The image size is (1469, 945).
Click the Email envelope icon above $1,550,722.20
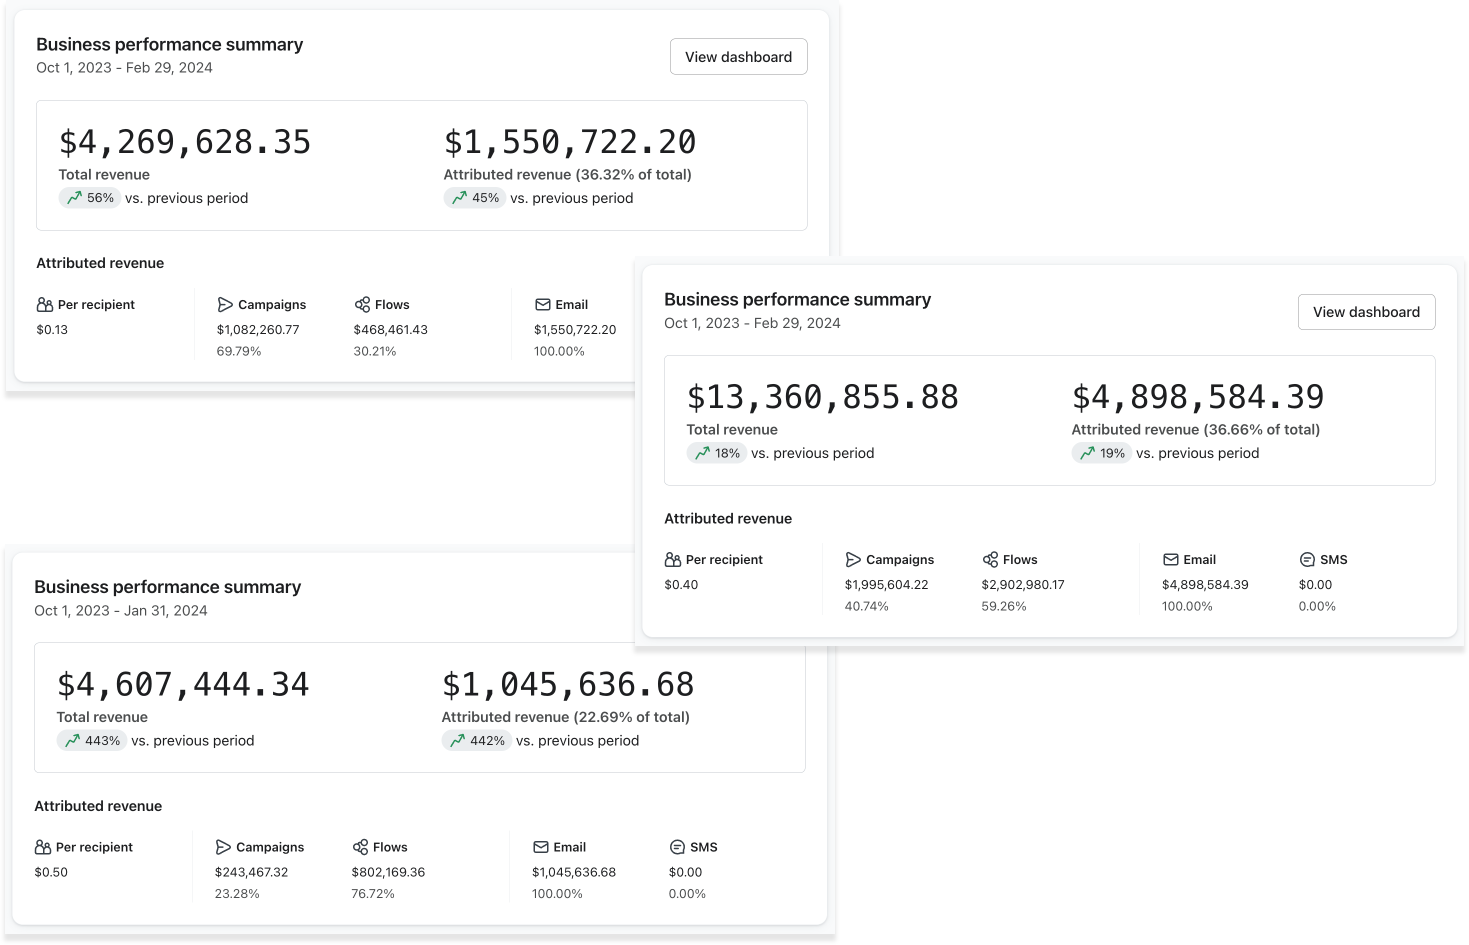point(543,305)
